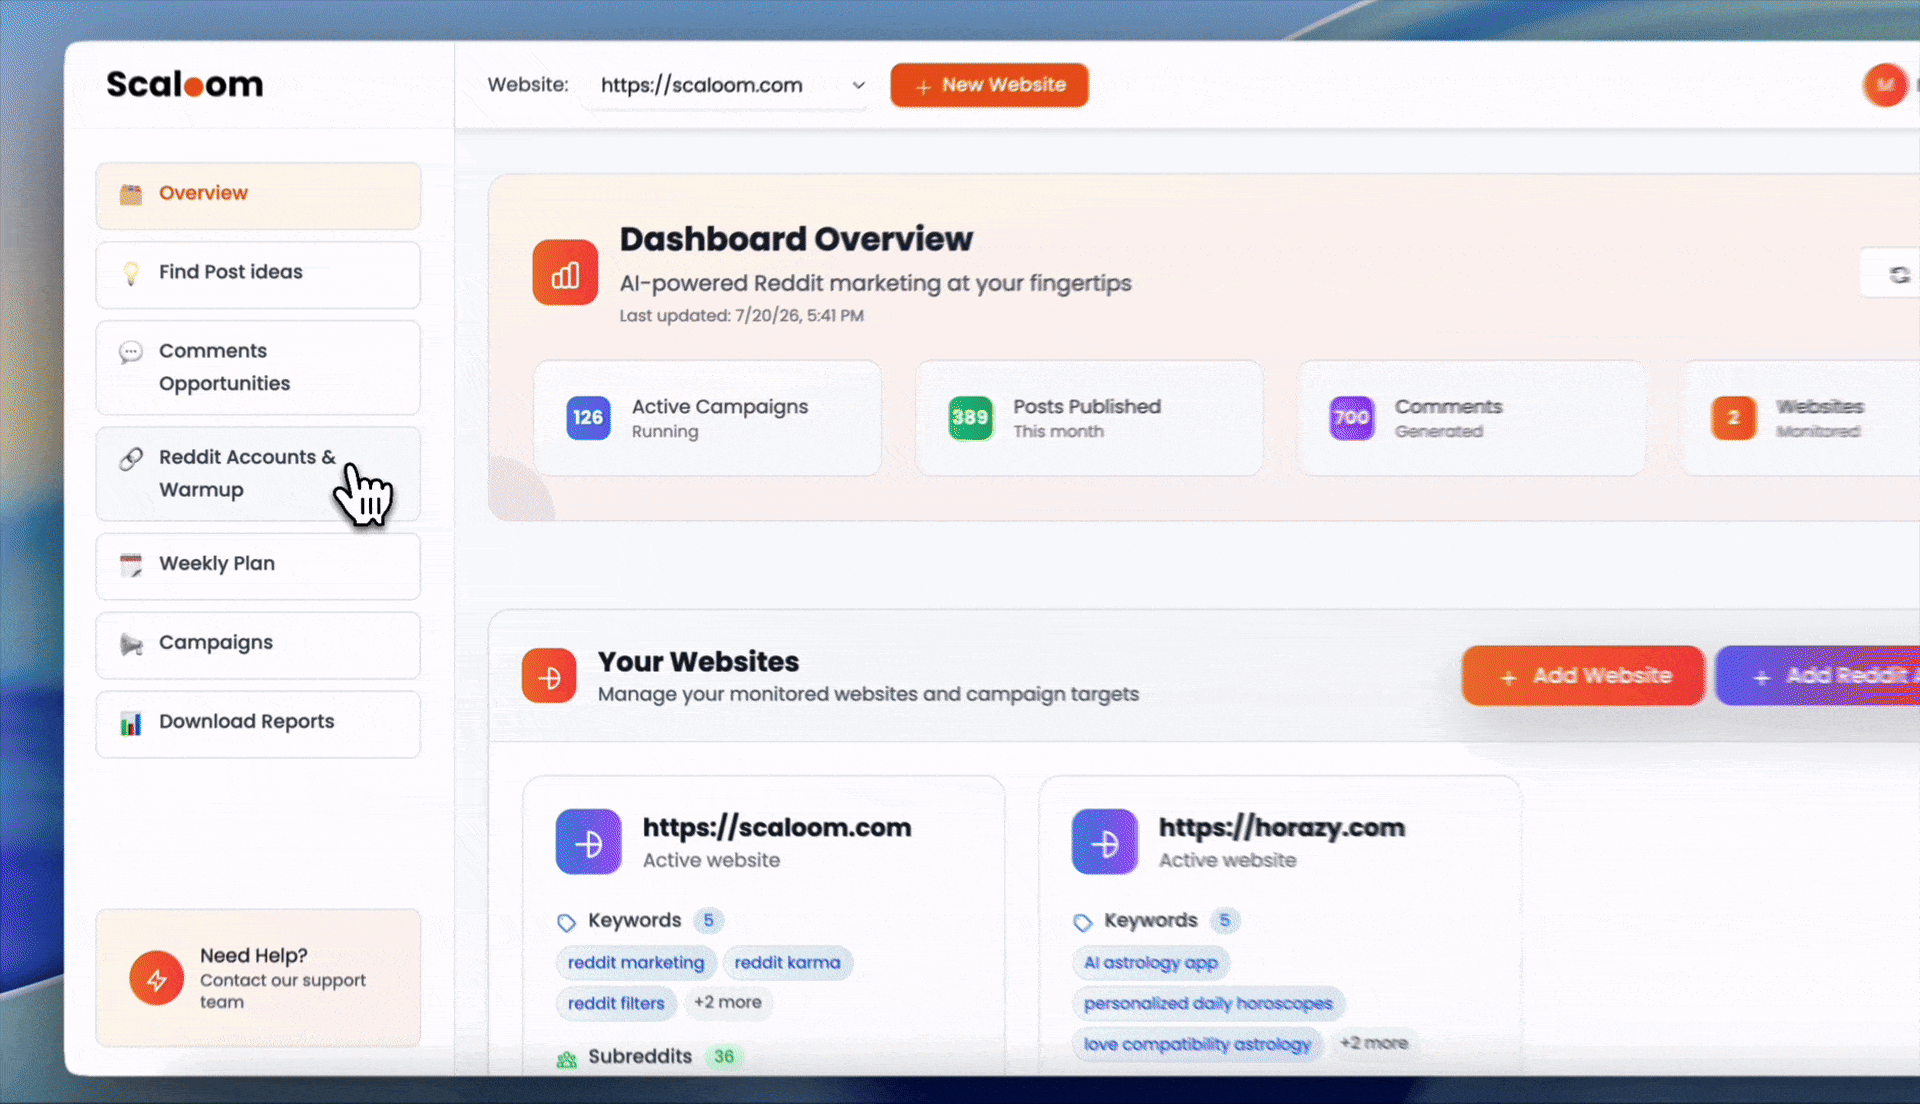The width and height of the screenshot is (1920, 1104).
Task: Click keywords count 5 on scaloom.com card
Action: tap(708, 920)
